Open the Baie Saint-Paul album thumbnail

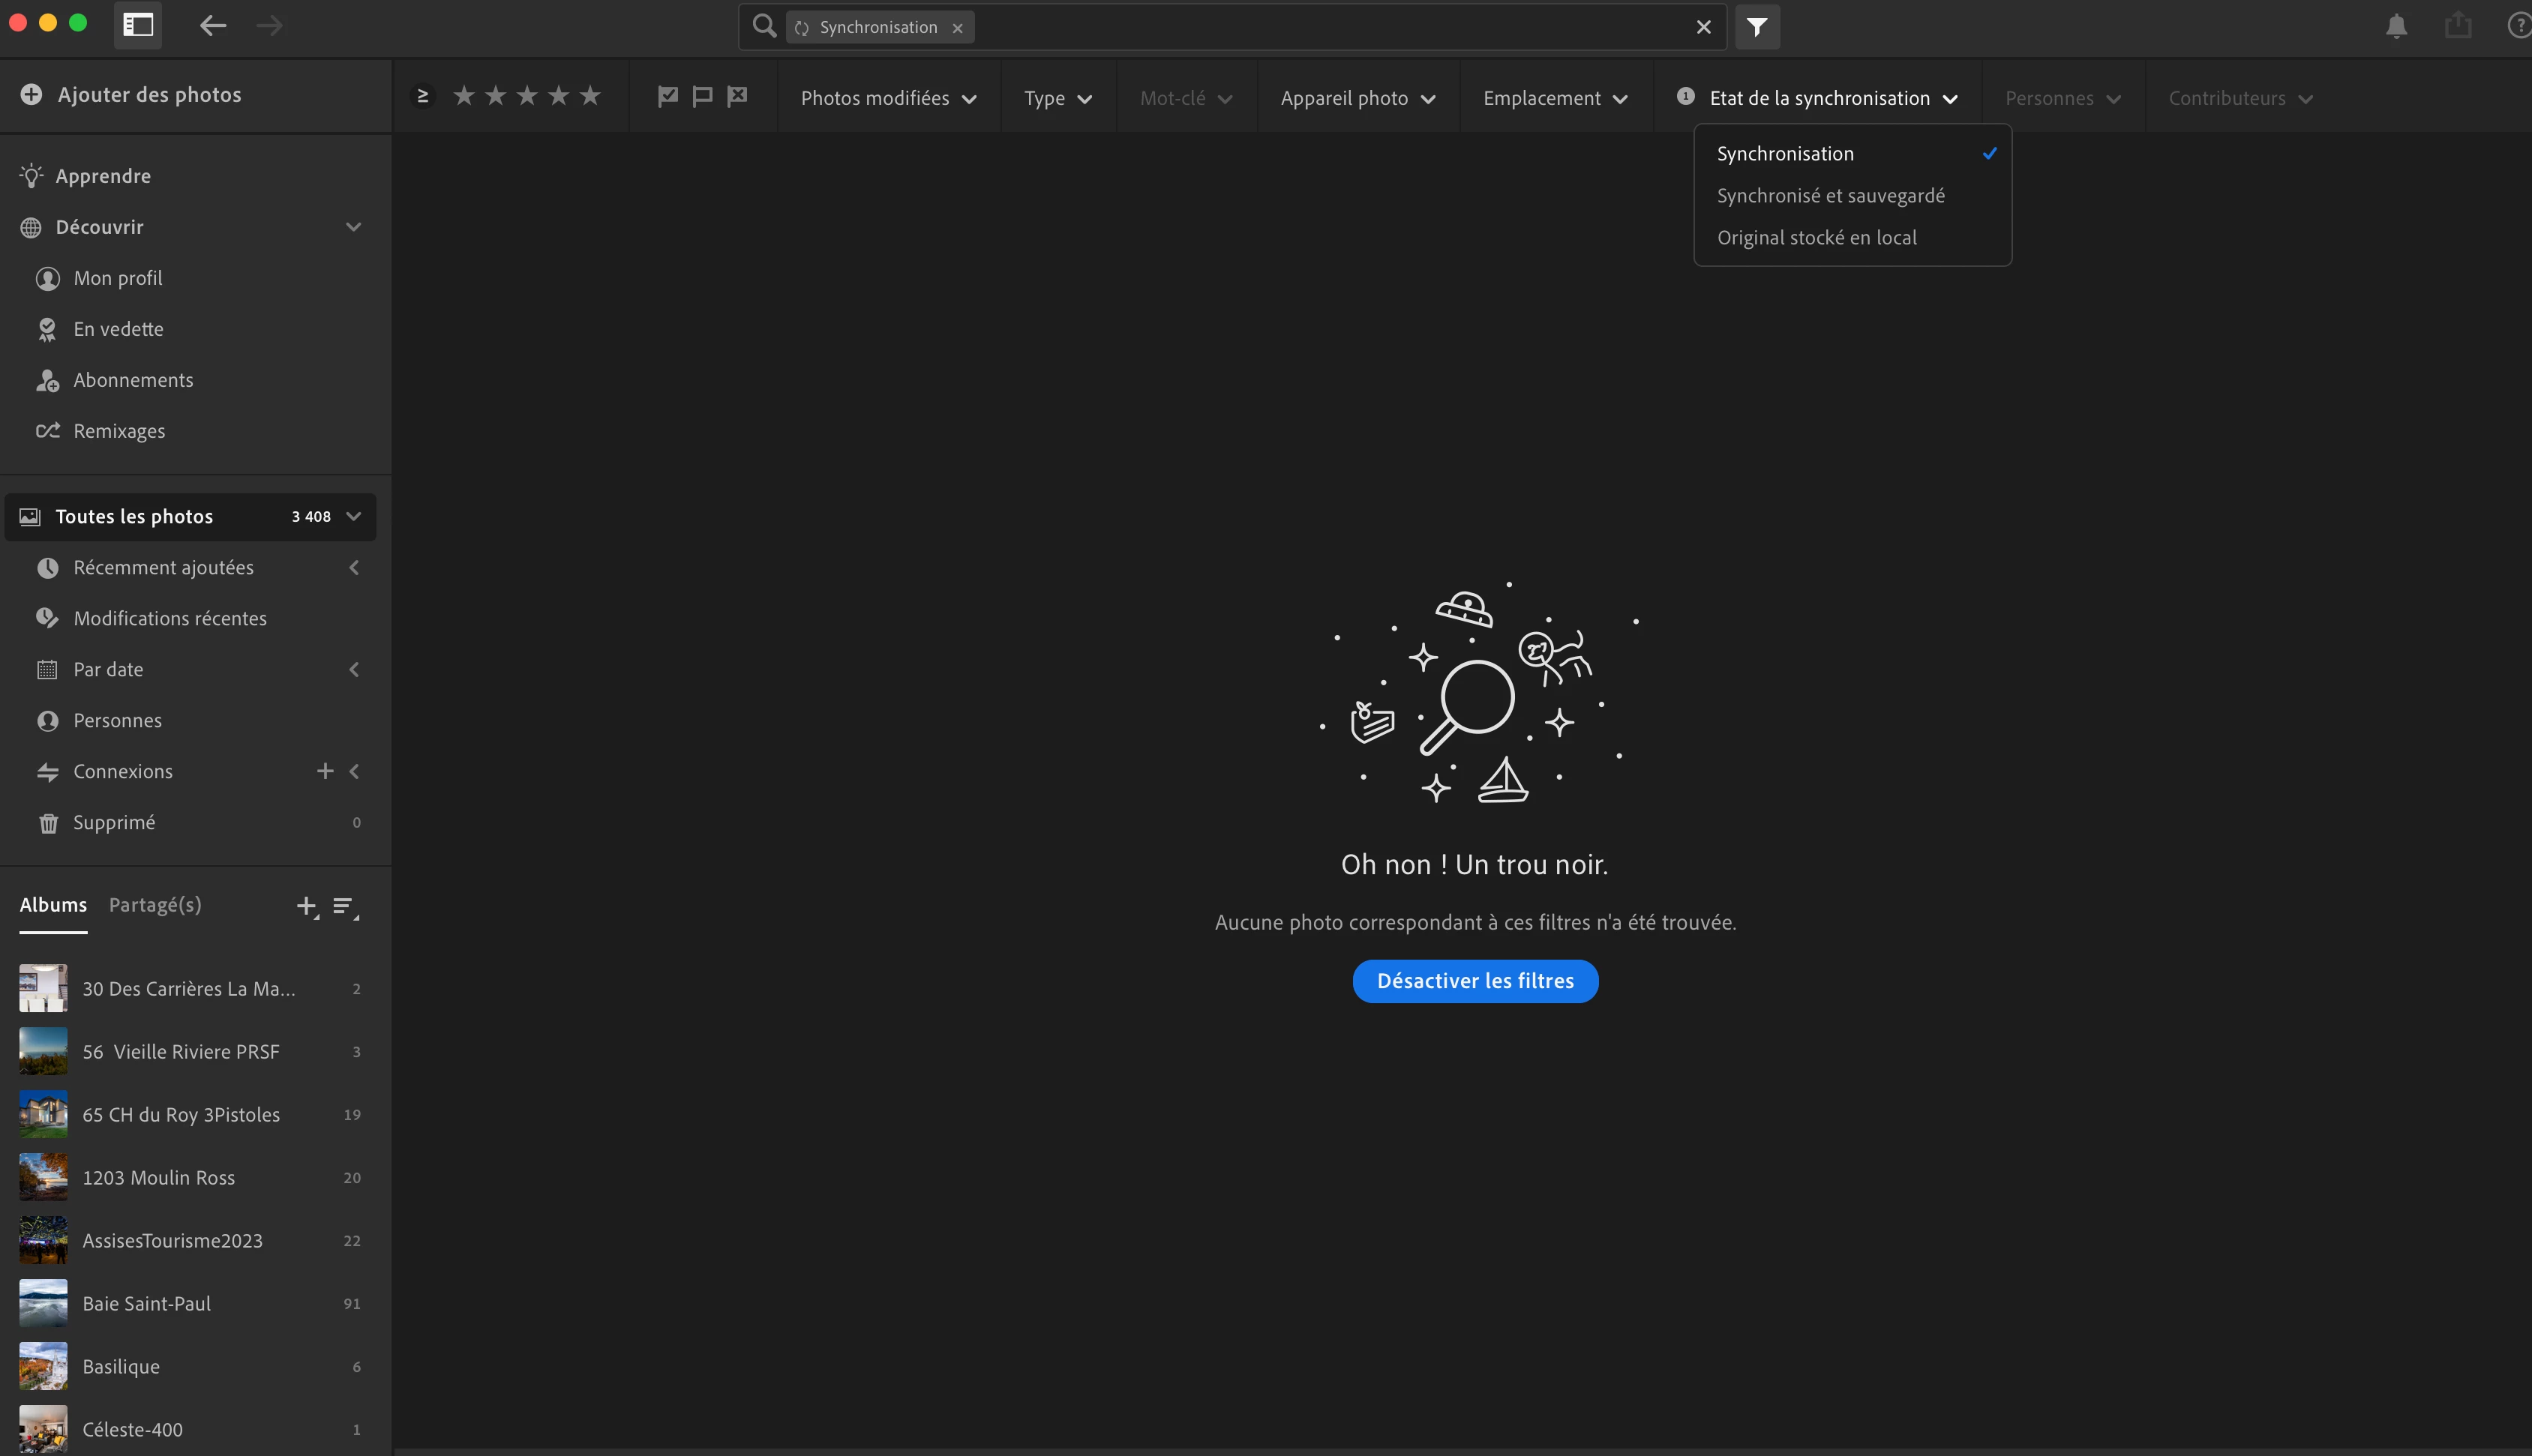tap(44, 1303)
